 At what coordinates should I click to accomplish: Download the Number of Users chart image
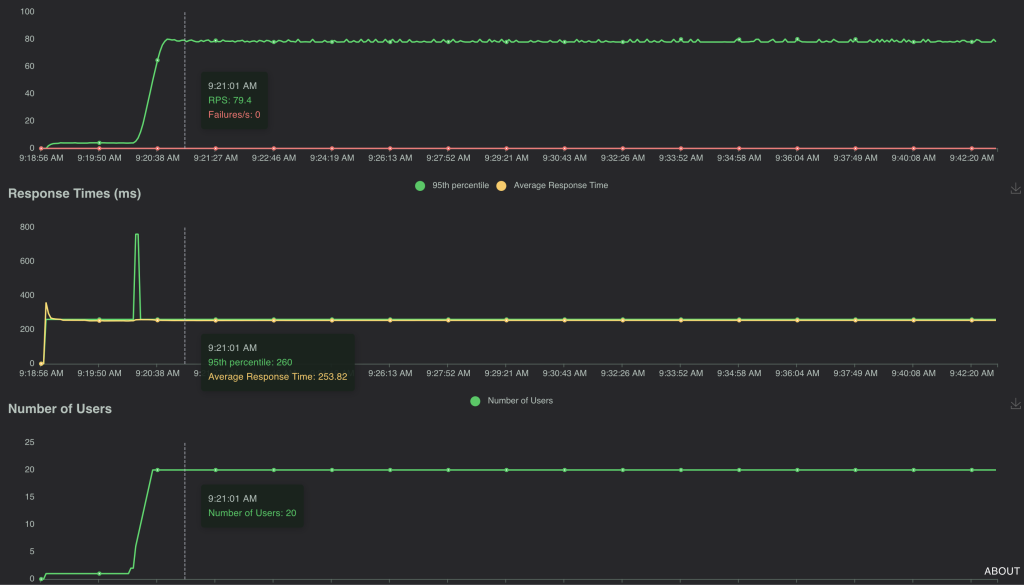[1016, 403]
